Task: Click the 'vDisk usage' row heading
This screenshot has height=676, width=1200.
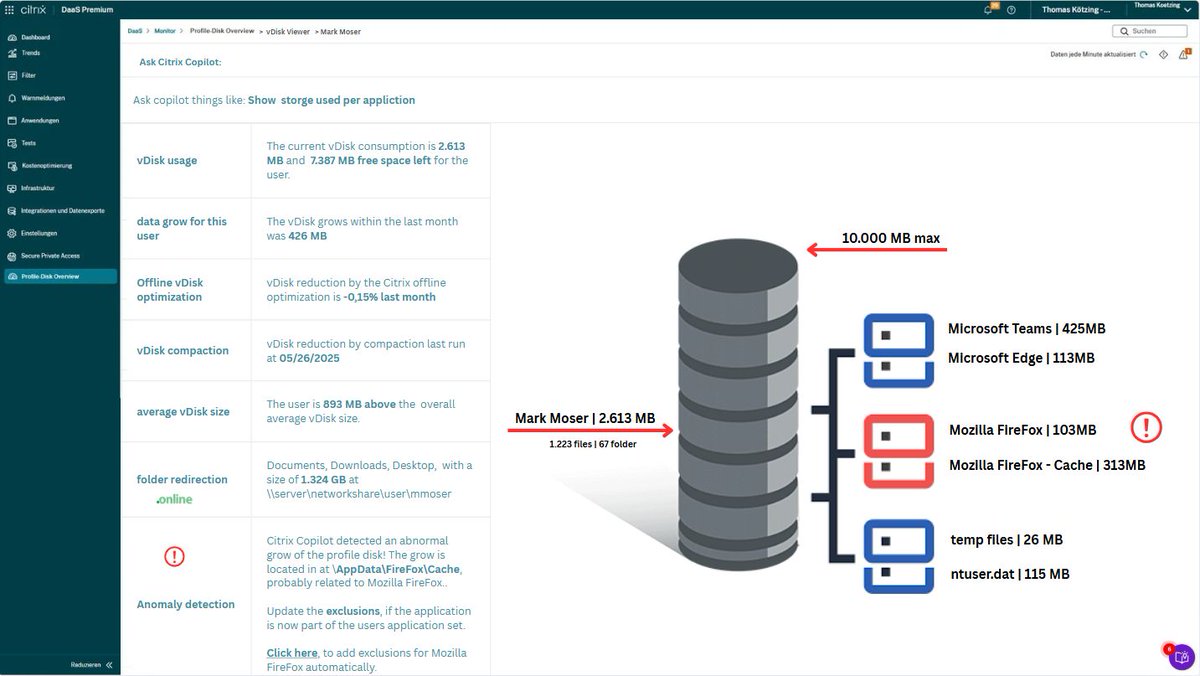Action: 167,160
